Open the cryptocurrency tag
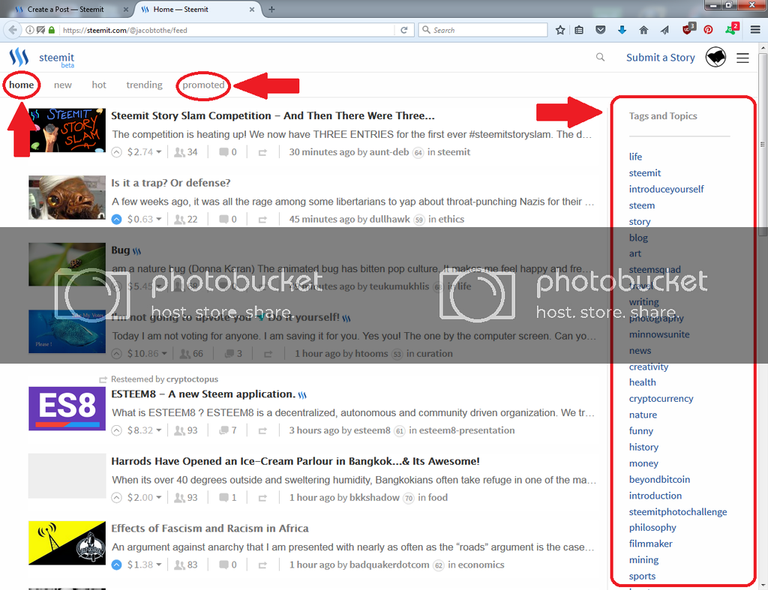Image resolution: width=768 pixels, height=590 pixels. pyautogui.click(x=661, y=399)
